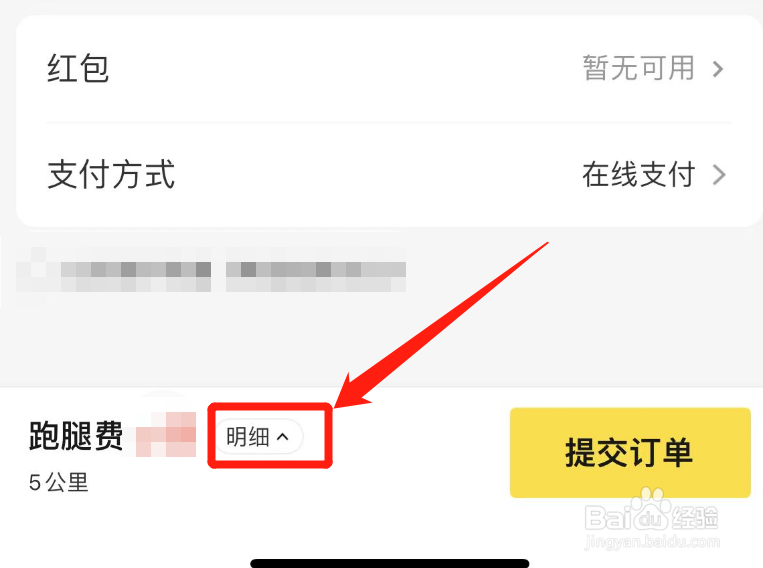The height and width of the screenshot is (568, 763).
Task: Tap the blurred price next to 跑腿费
Action: click(166, 434)
